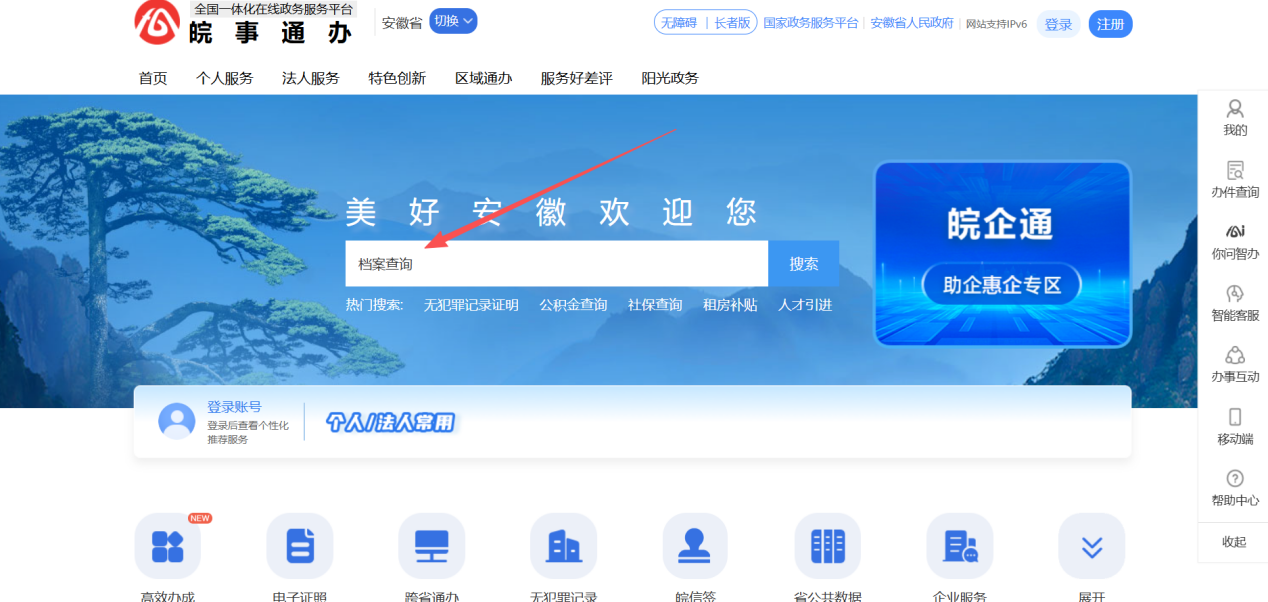1268x602 pixels.
Task: Click the 安徽省 region label
Action: 402,23
